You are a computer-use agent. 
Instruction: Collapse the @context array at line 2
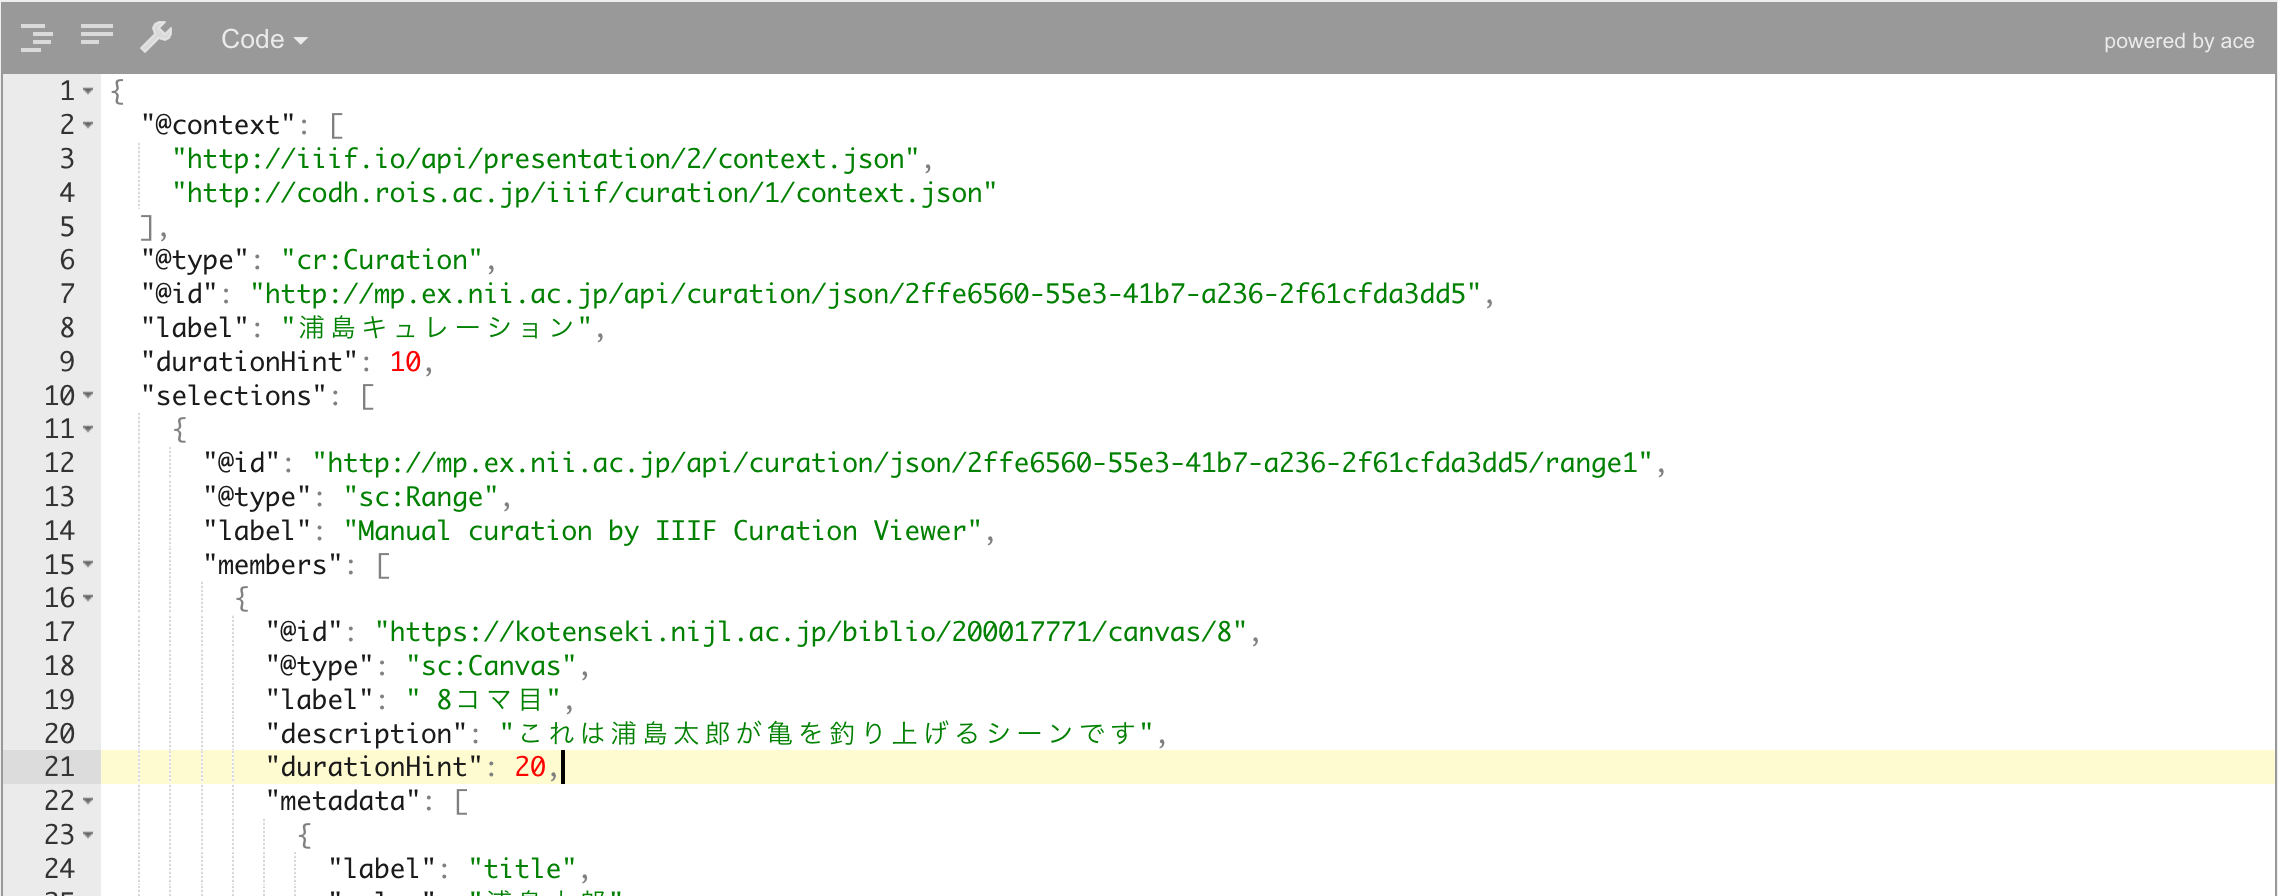(x=88, y=125)
